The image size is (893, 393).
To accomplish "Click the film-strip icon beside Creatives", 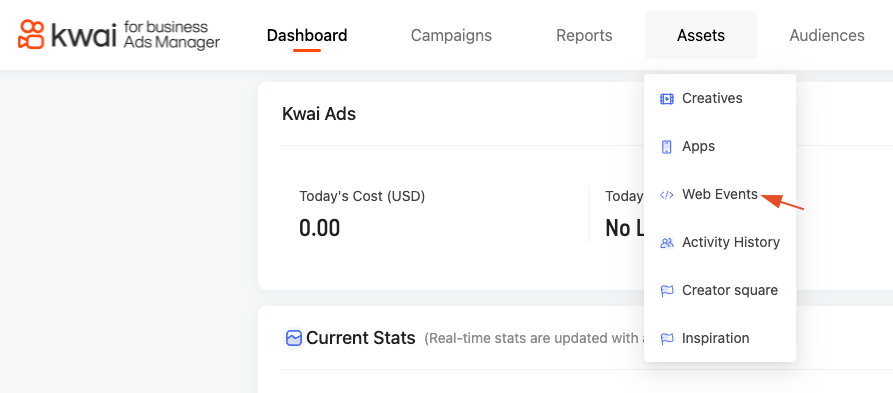I will click(x=666, y=99).
